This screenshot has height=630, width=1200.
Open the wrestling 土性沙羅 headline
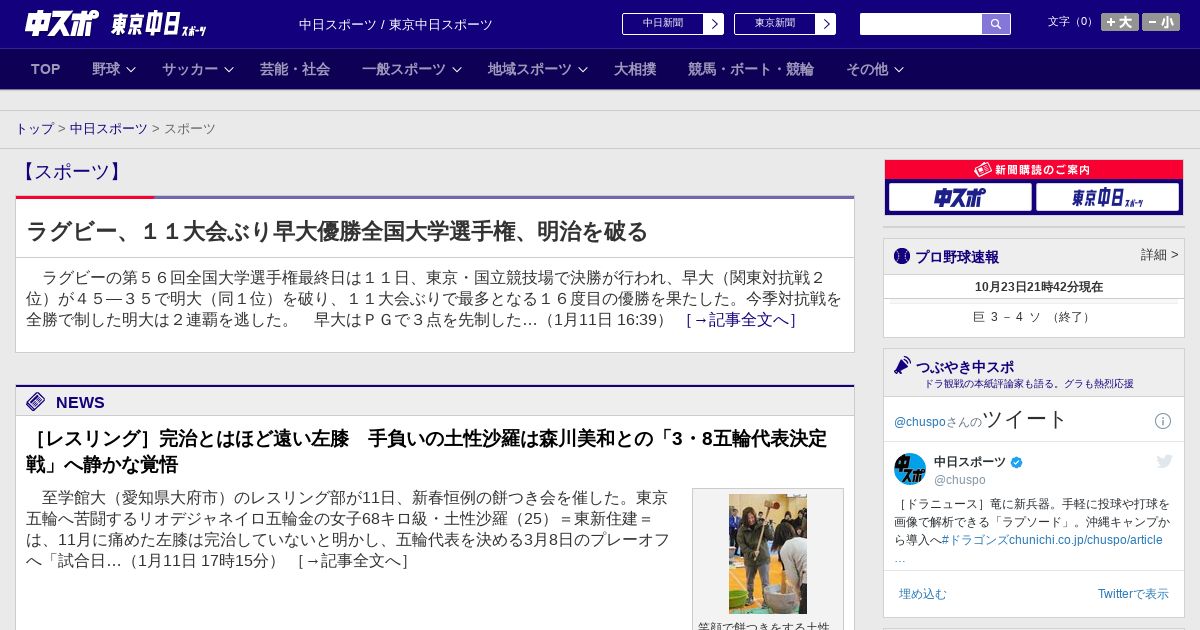427,451
